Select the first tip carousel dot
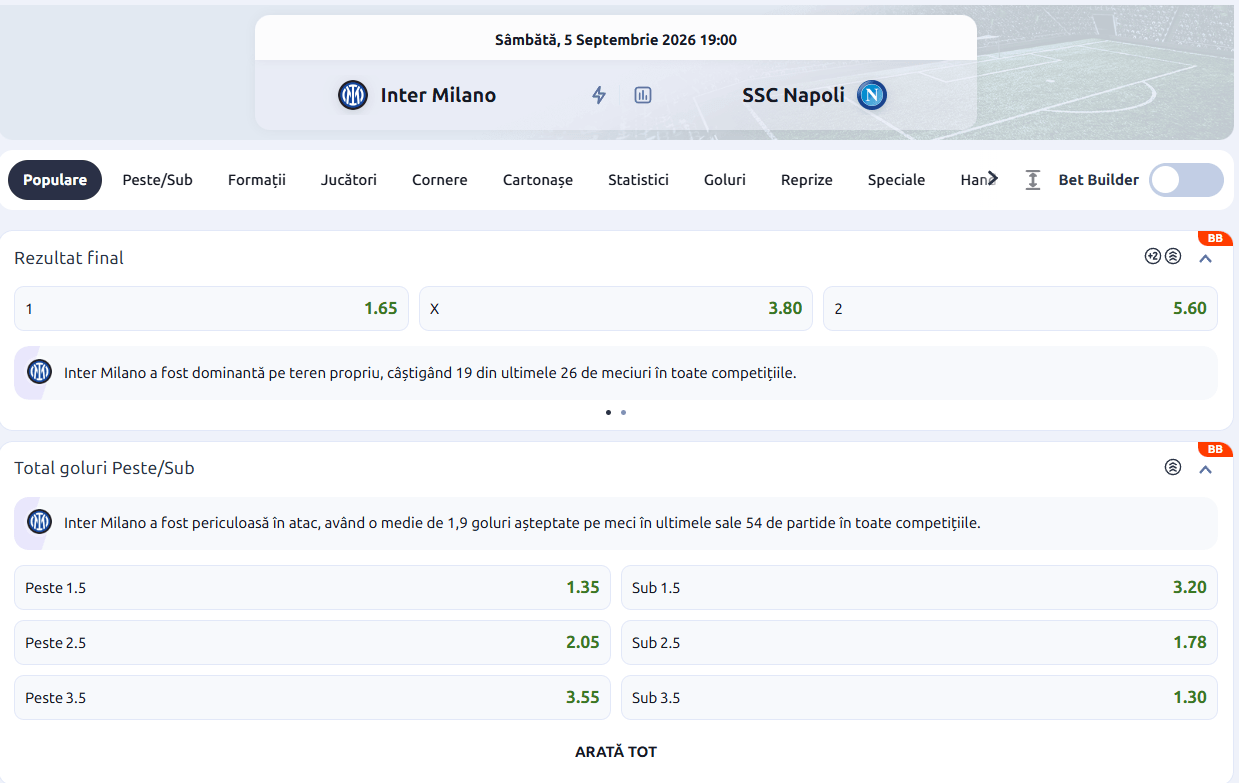This screenshot has height=783, width=1239. (608, 412)
